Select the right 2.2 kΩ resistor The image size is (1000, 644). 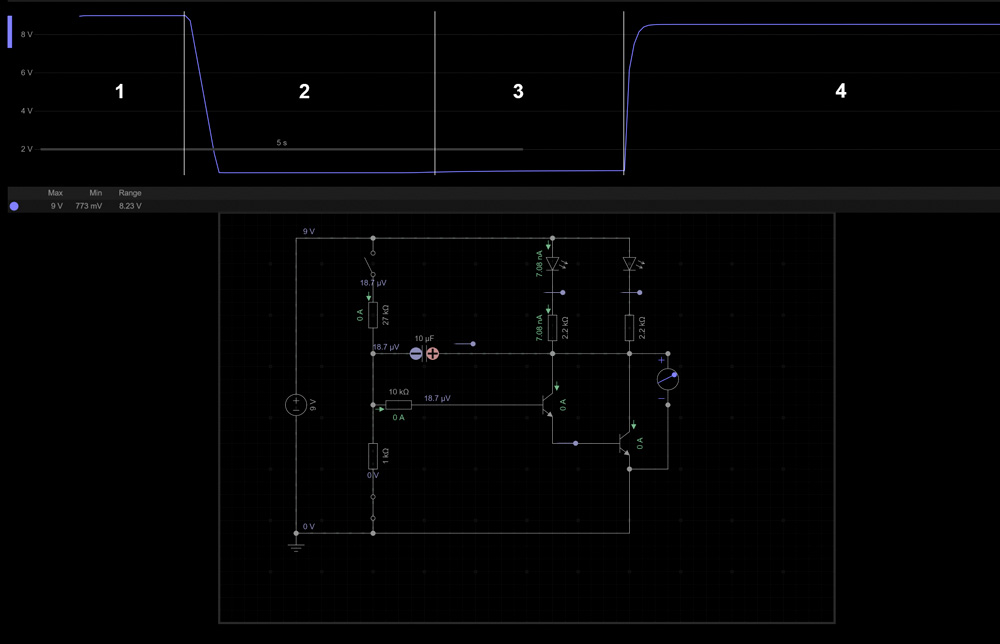tap(629, 327)
